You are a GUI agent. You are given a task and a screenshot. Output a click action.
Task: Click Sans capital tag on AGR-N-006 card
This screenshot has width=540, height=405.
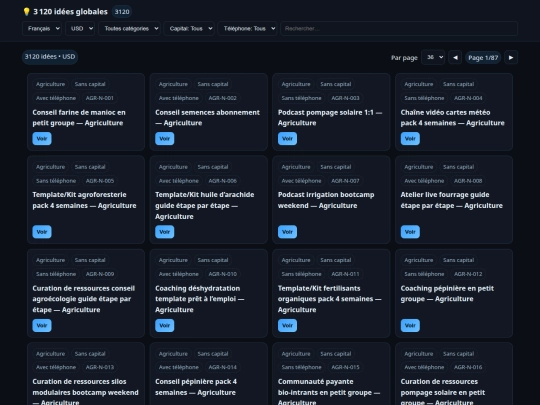213,167
